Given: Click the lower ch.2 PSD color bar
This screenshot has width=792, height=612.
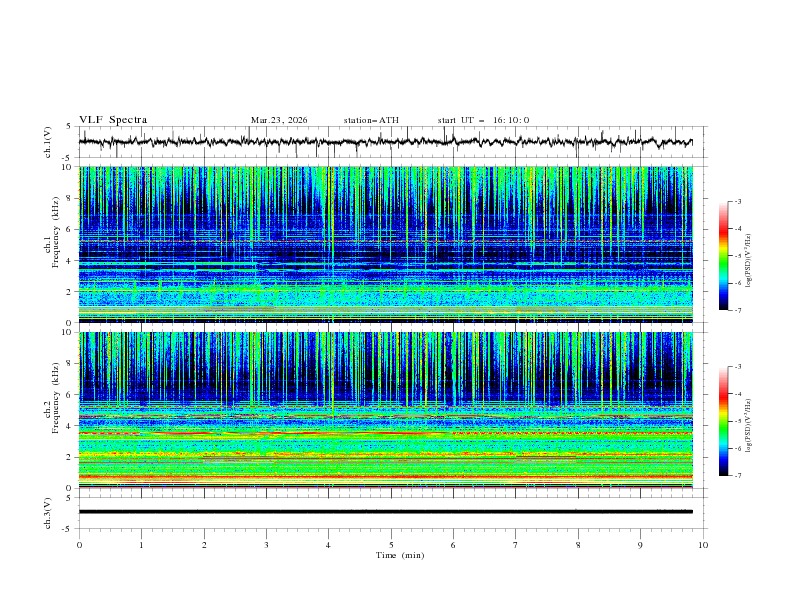Looking at the screenshot, I should (x=723, y=421).
